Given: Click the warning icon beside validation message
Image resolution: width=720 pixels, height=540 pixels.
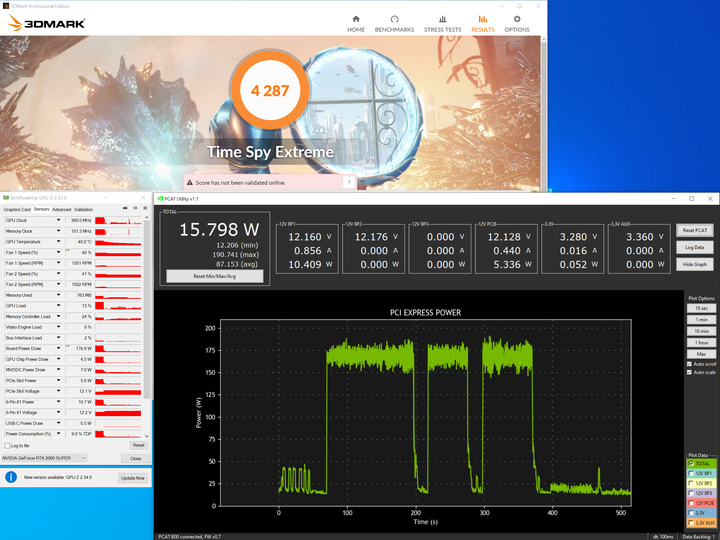Looking at the screenshot, I should pyautogui.click(x=190, y=183).
